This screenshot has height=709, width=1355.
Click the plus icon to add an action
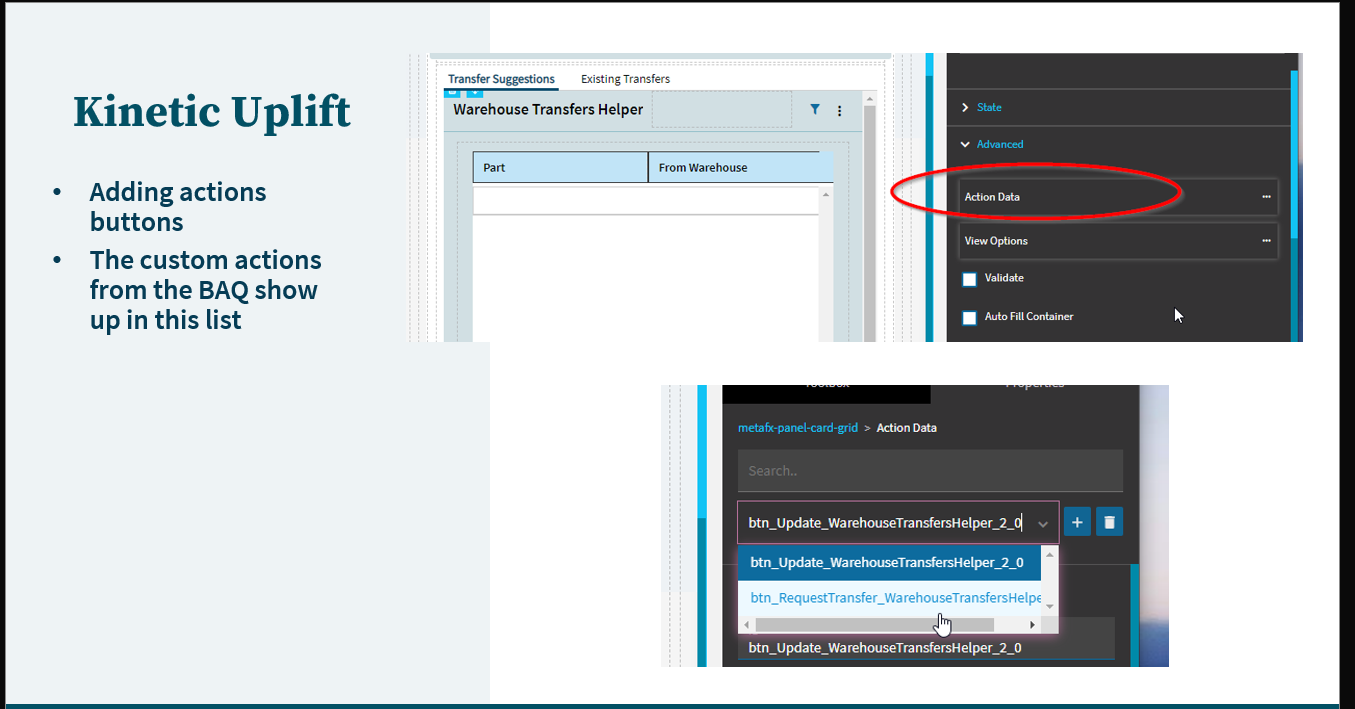click(1077, 522)
